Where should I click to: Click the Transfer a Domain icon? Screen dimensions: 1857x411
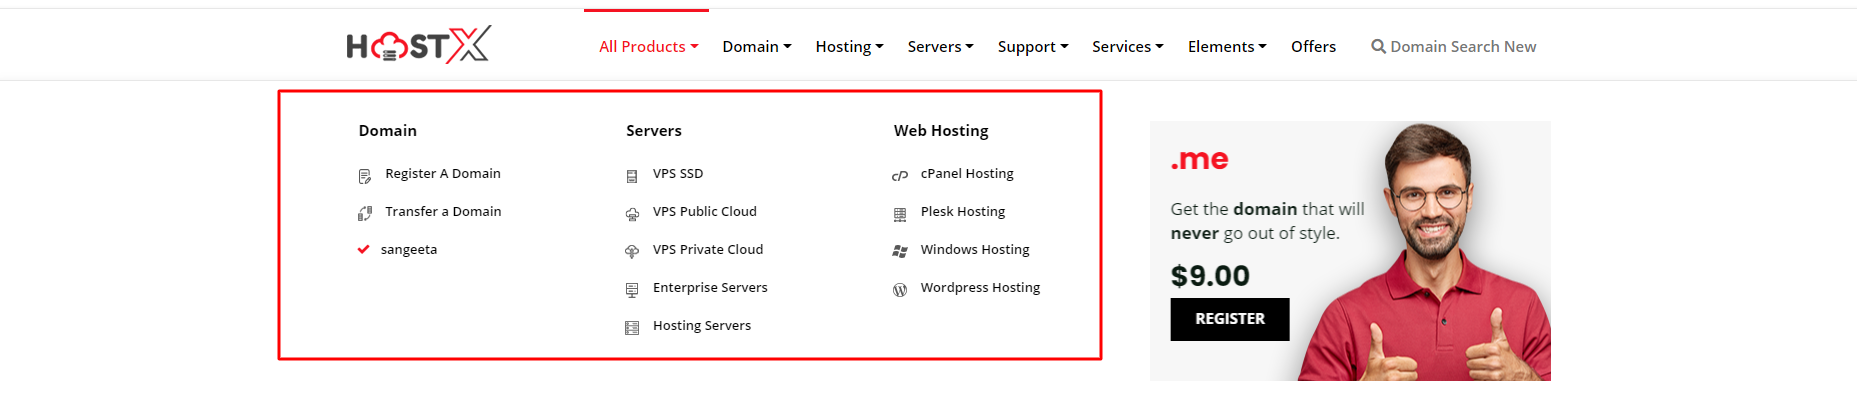[x=365, y=213]
